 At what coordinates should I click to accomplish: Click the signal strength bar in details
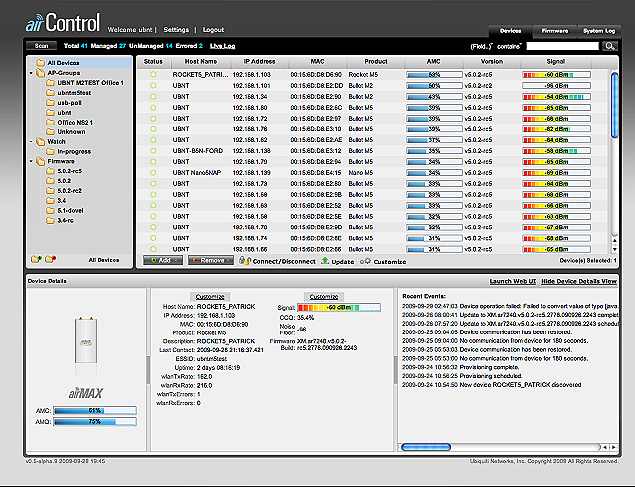coord(339,308)
